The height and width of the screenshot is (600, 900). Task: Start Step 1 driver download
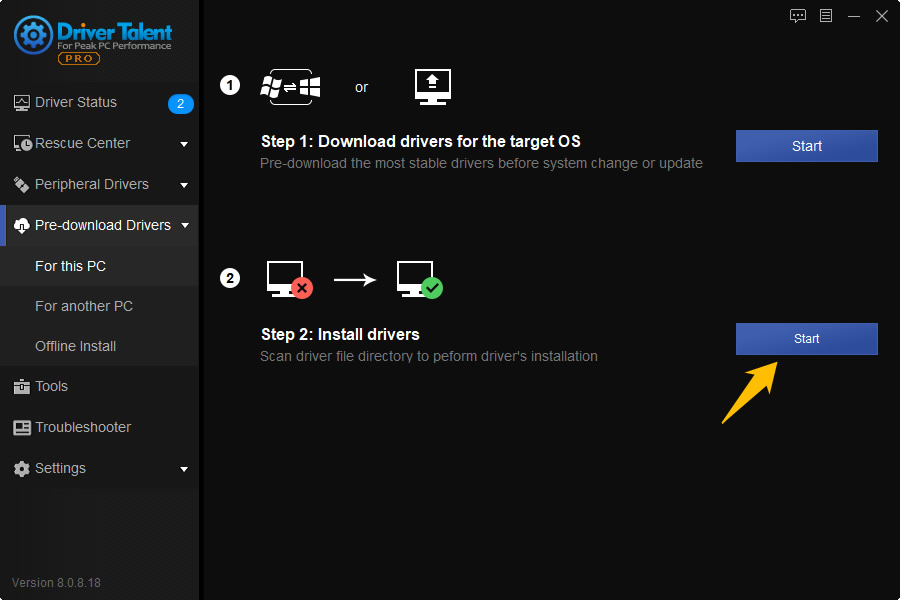(x=806, y=146)
